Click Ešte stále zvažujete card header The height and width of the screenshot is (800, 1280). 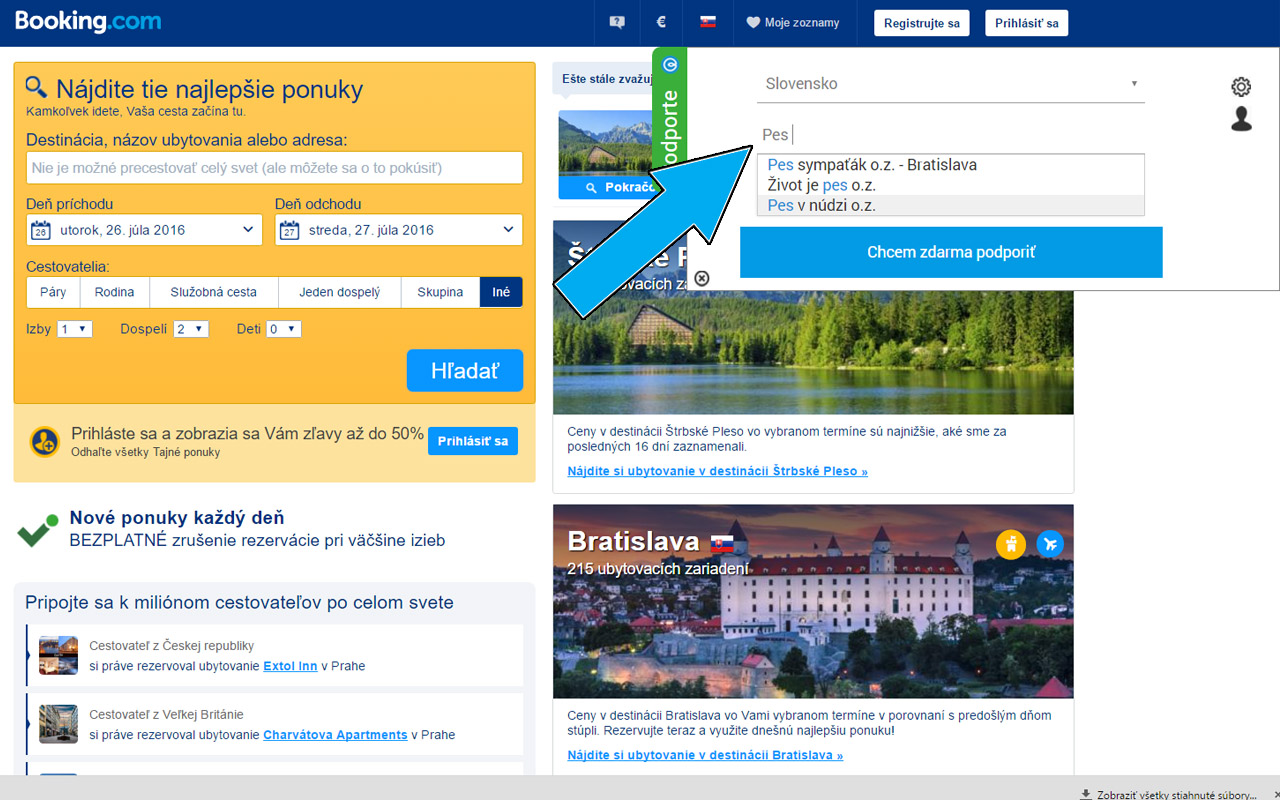[607, 78]
